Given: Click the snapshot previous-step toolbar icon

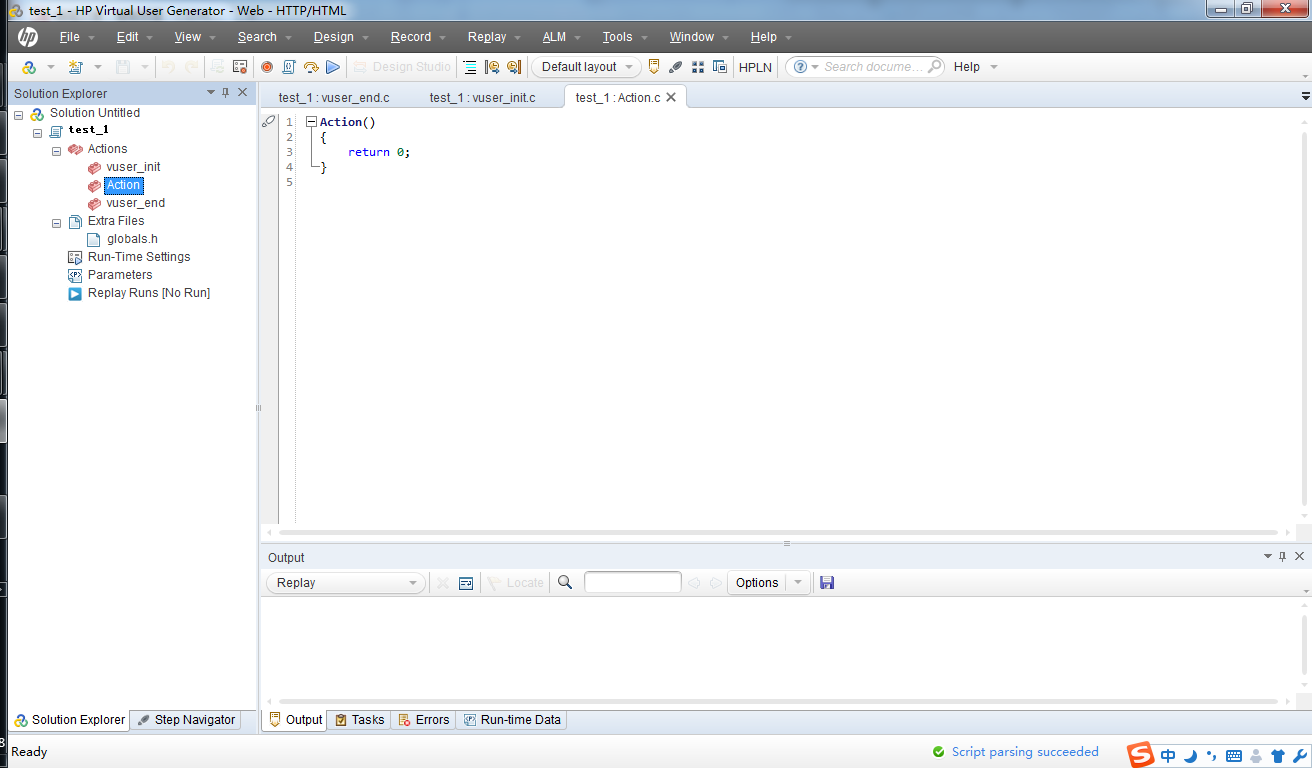Looking at the screenshot, I should (x=492, y=67).
